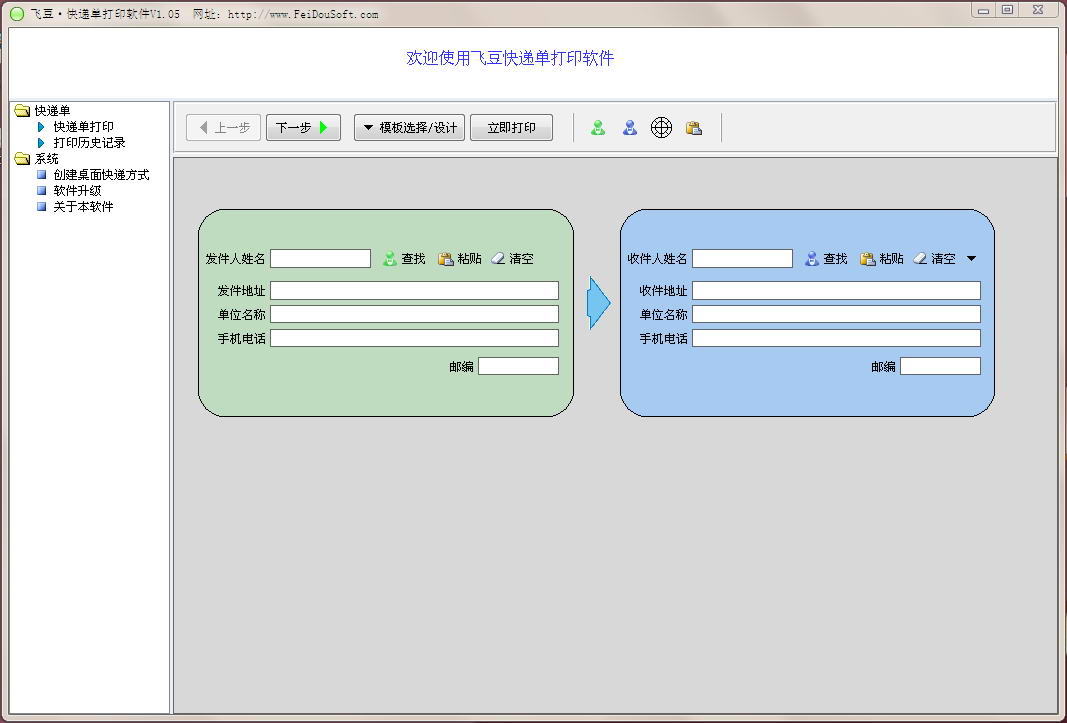The width and height of the screenshot is (1067, 723).
Task: Focus the sender 单位名称 input field
Action: [x=414, y=314]
